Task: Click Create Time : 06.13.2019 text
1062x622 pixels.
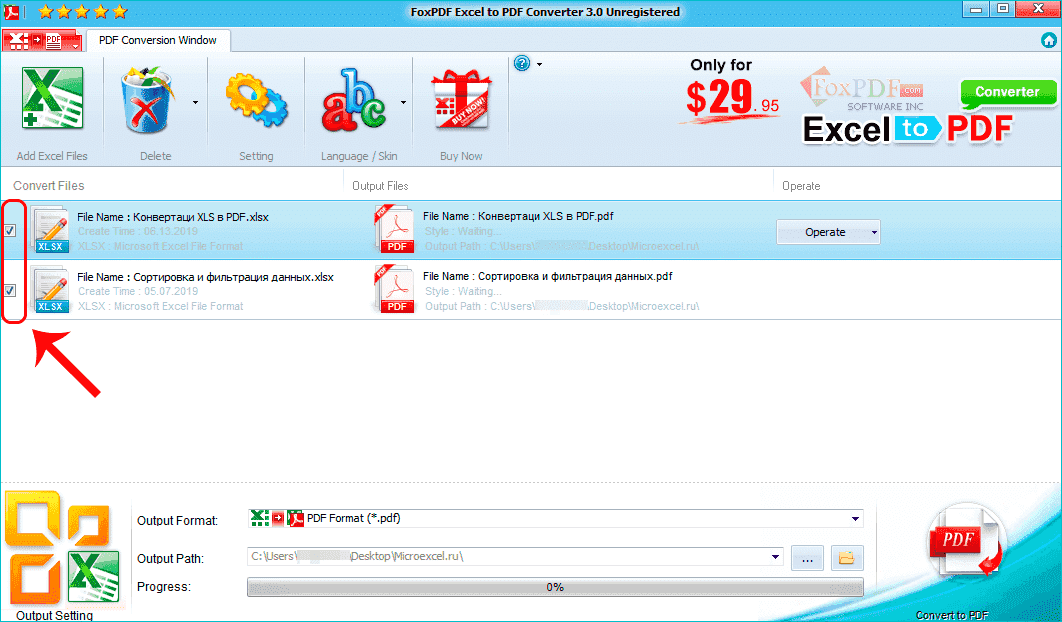Action: 138,232
